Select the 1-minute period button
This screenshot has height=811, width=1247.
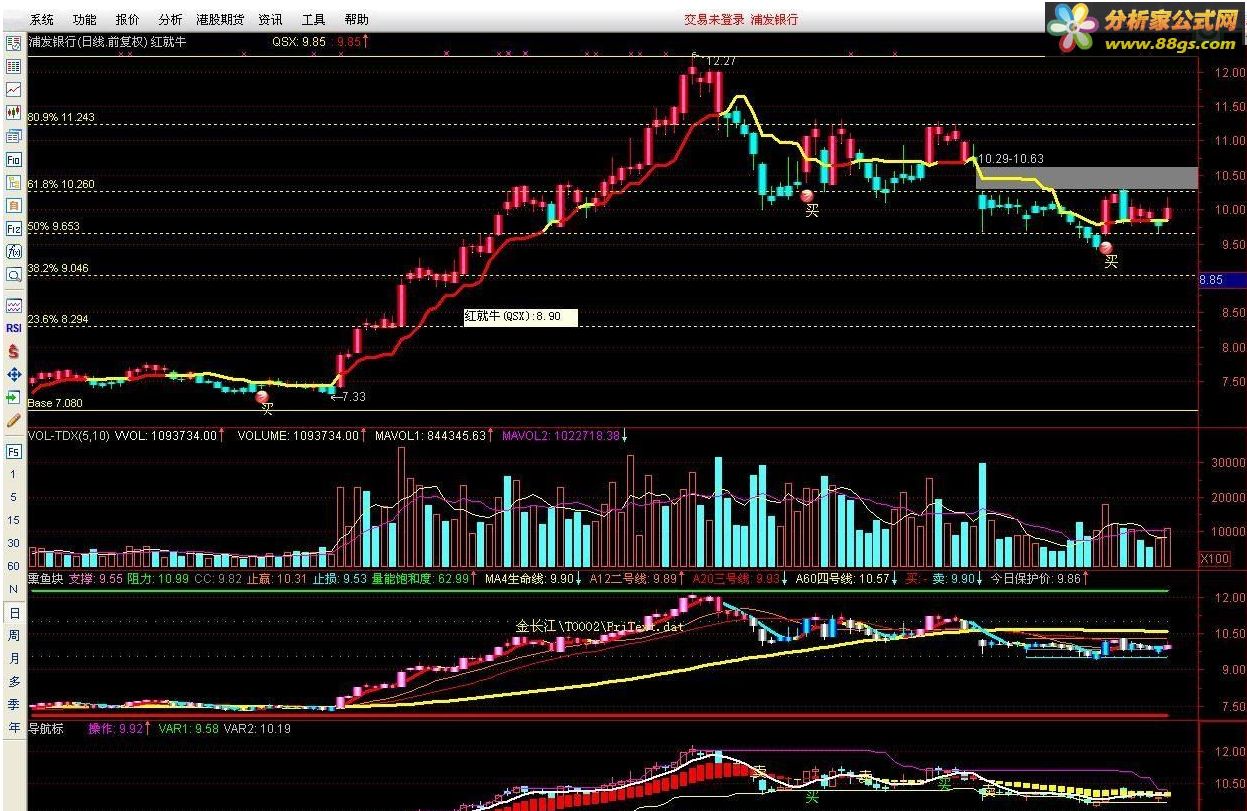click(x=14, y=474)
